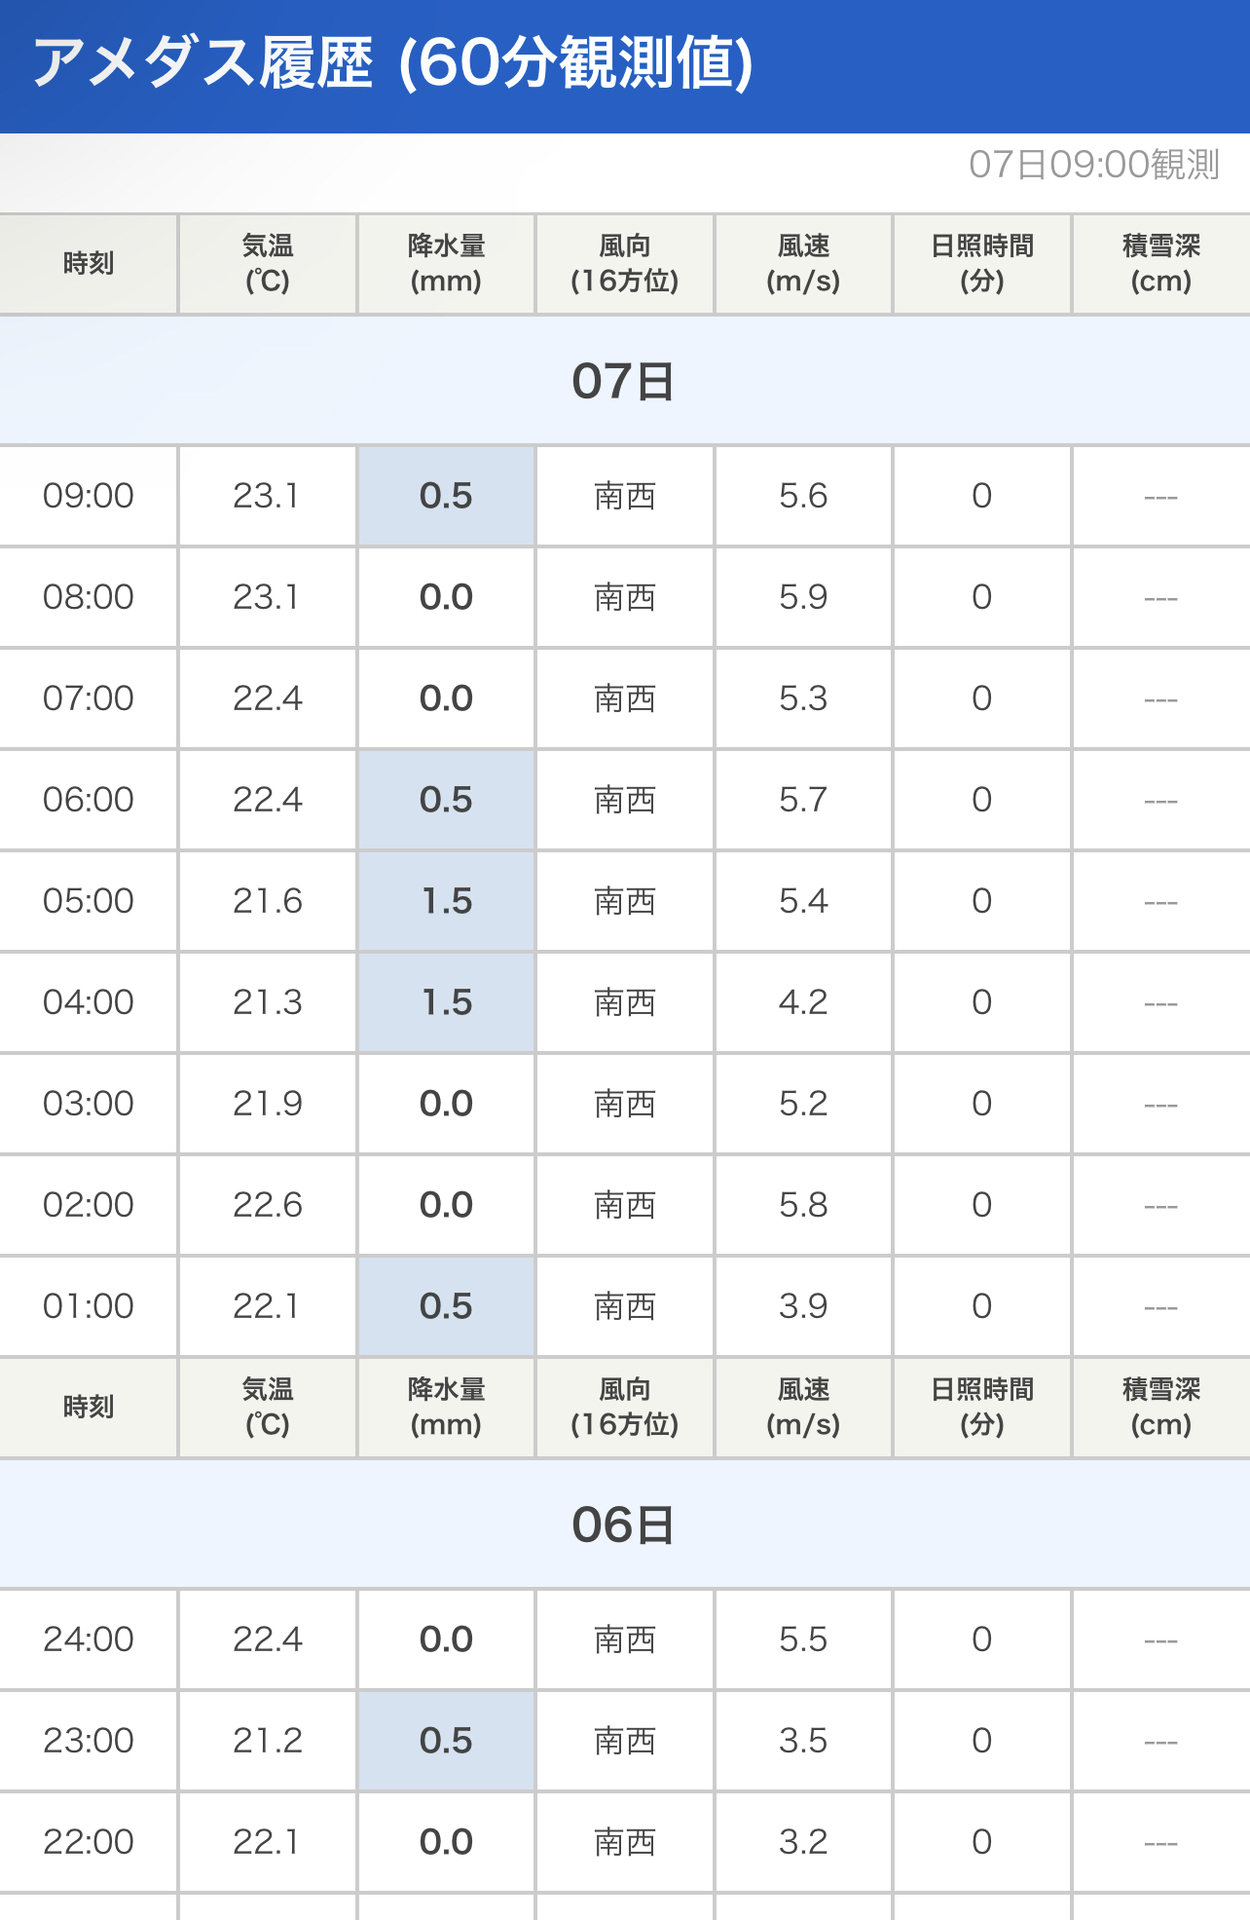Image resolution: width=1250 pixels, height=1920 pixels.
Task: Click the first 時刻 column header
Action: [x=89, y=264]
